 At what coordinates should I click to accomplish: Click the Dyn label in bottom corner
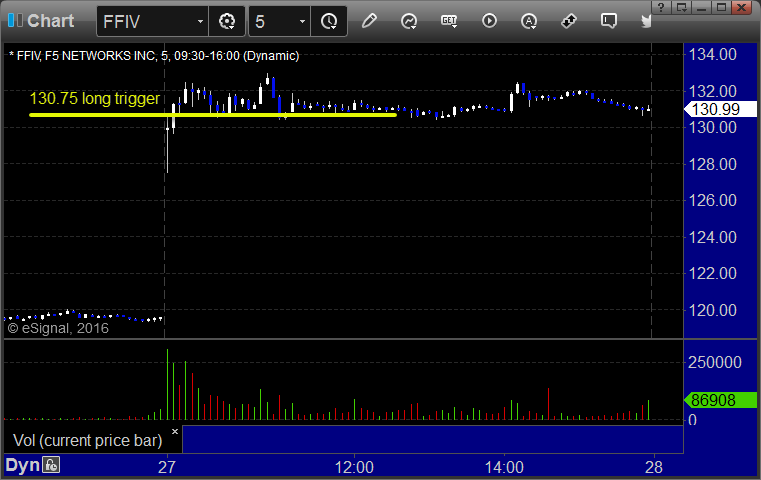click(22, 465)
